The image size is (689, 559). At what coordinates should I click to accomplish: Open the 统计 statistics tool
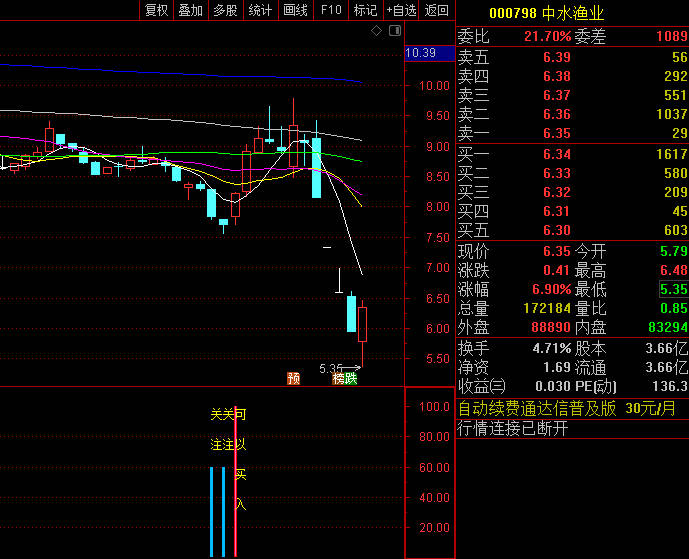point(261,10)
